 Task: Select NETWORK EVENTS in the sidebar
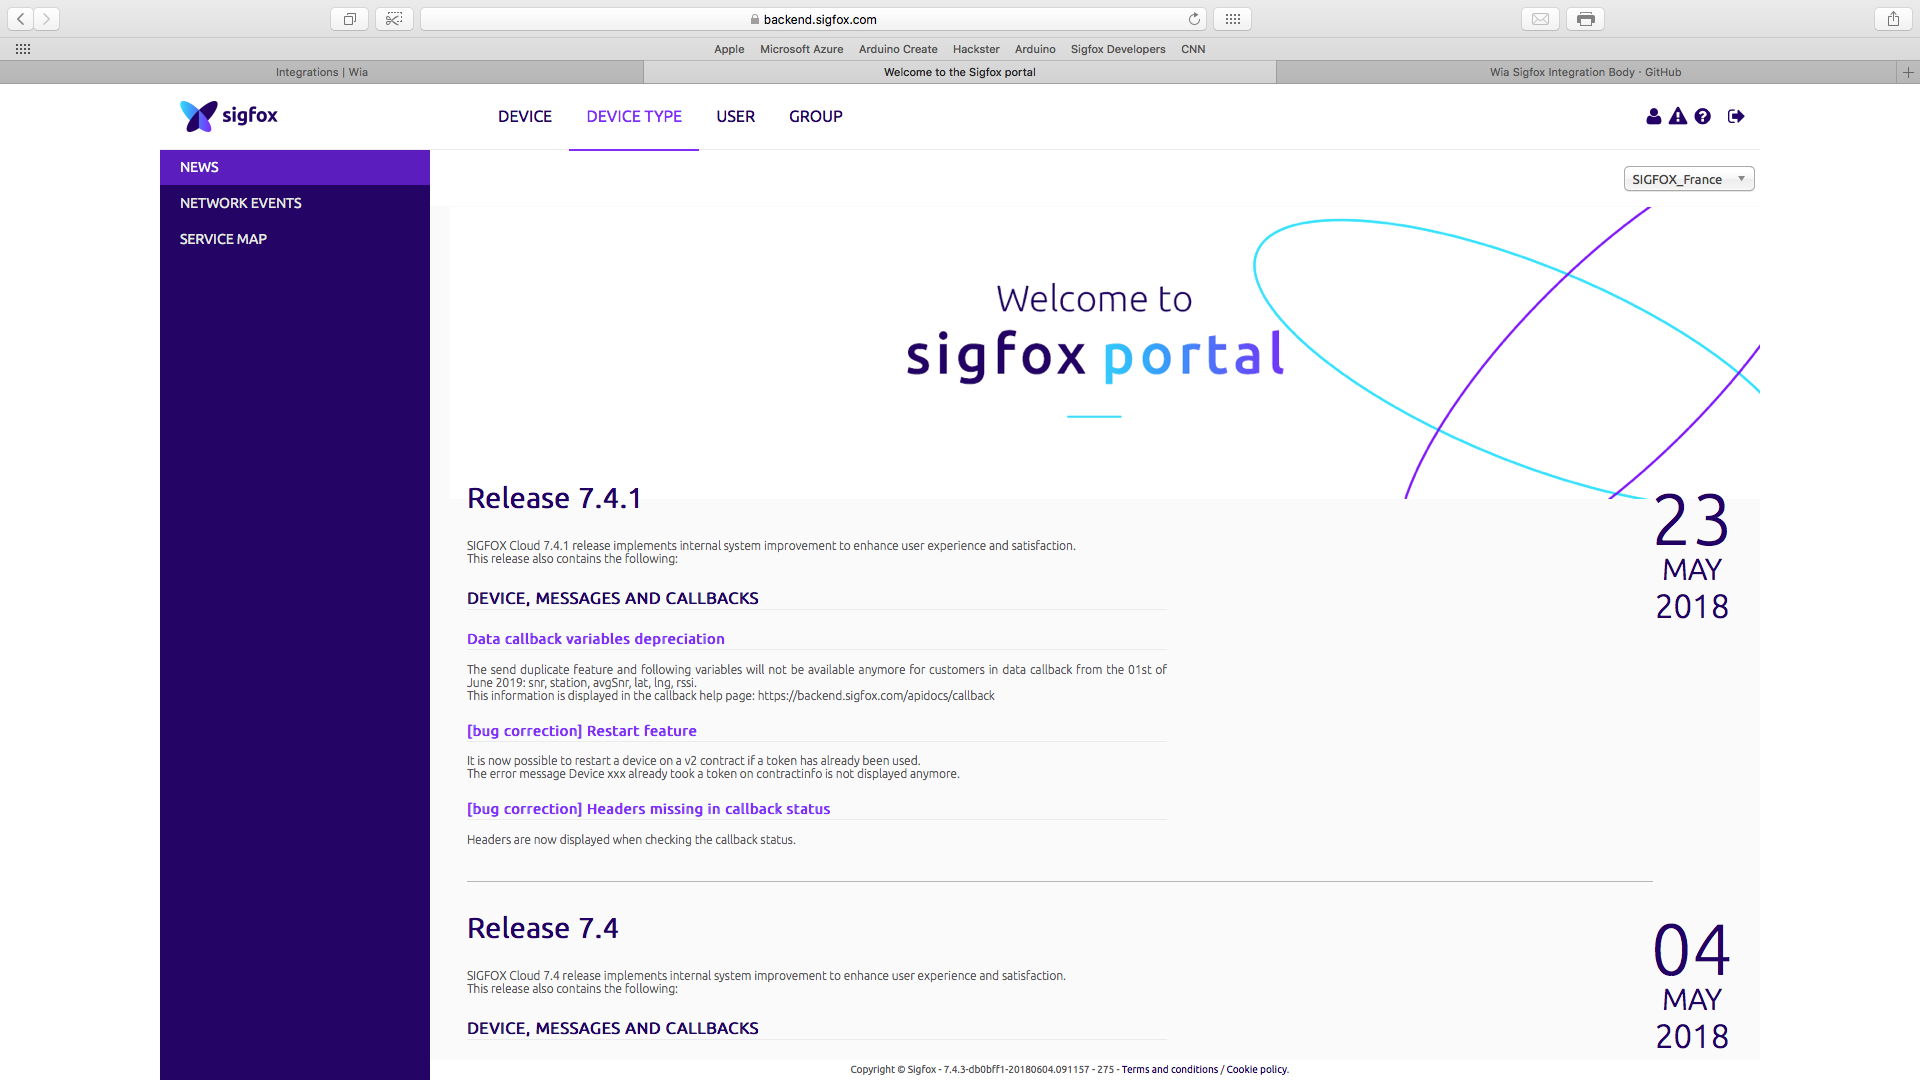click(x=240, y=202)
